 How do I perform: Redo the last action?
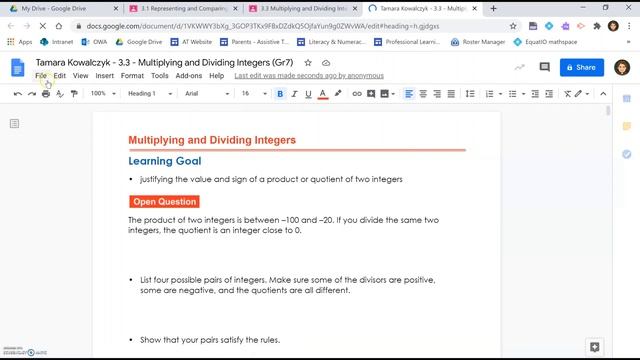[x=32, y=94]
